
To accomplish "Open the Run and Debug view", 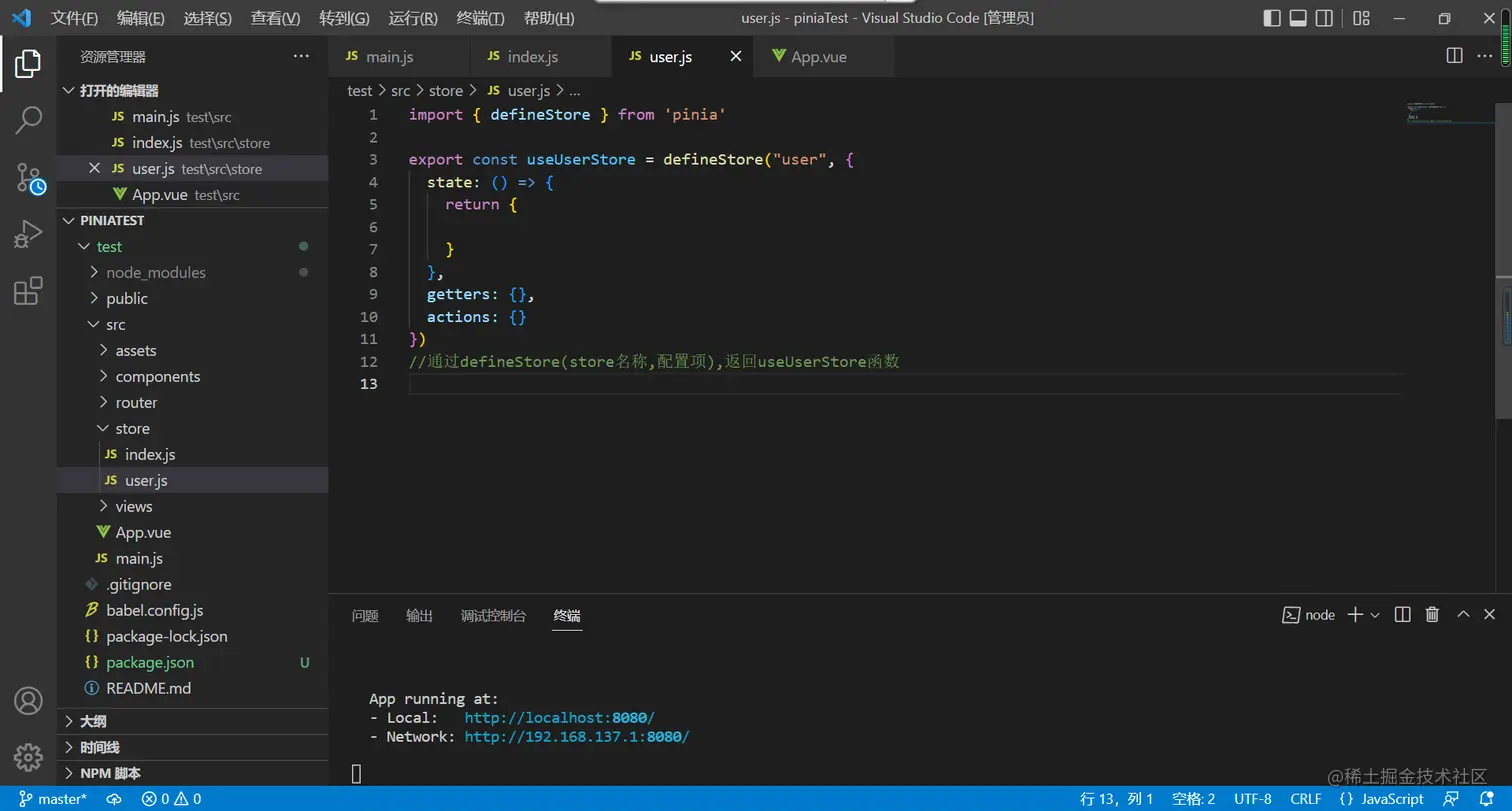I will point(28,235).
